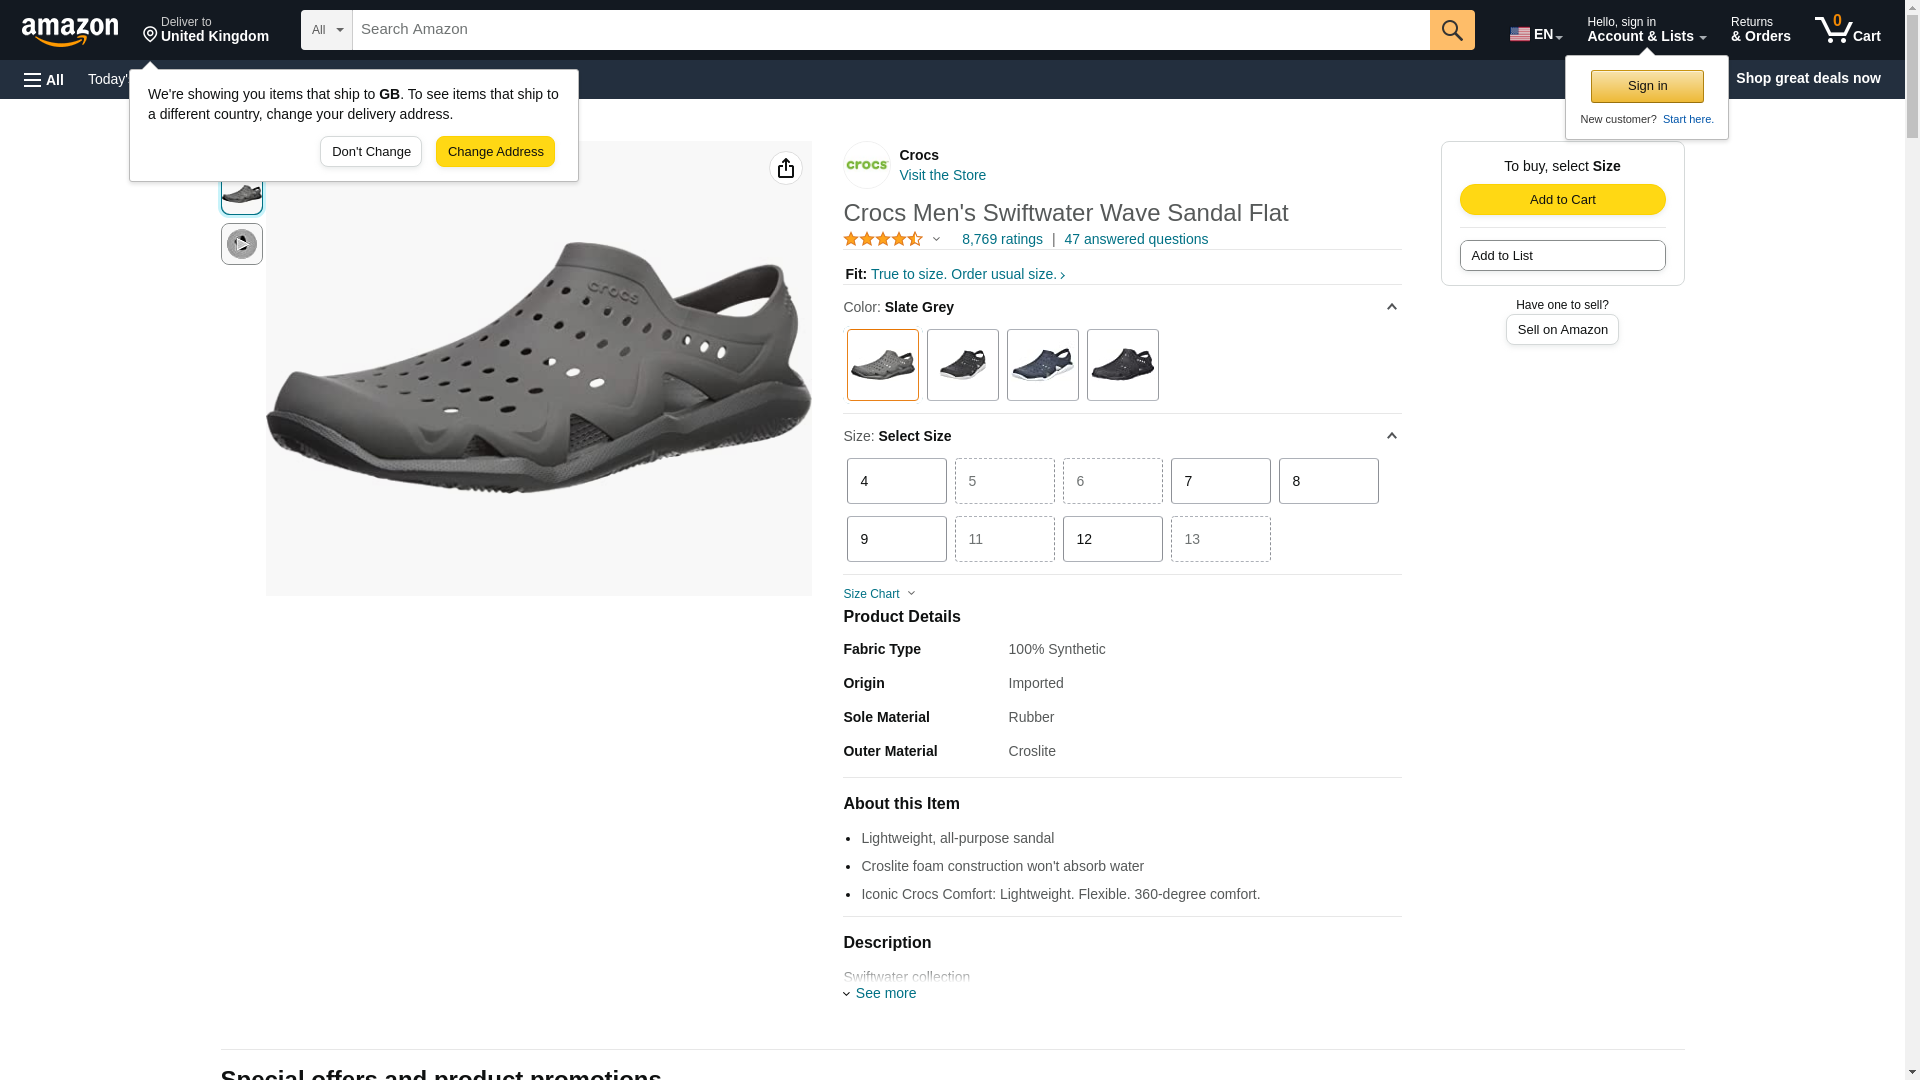Open the All hamburger menu

tap(44, 79)
